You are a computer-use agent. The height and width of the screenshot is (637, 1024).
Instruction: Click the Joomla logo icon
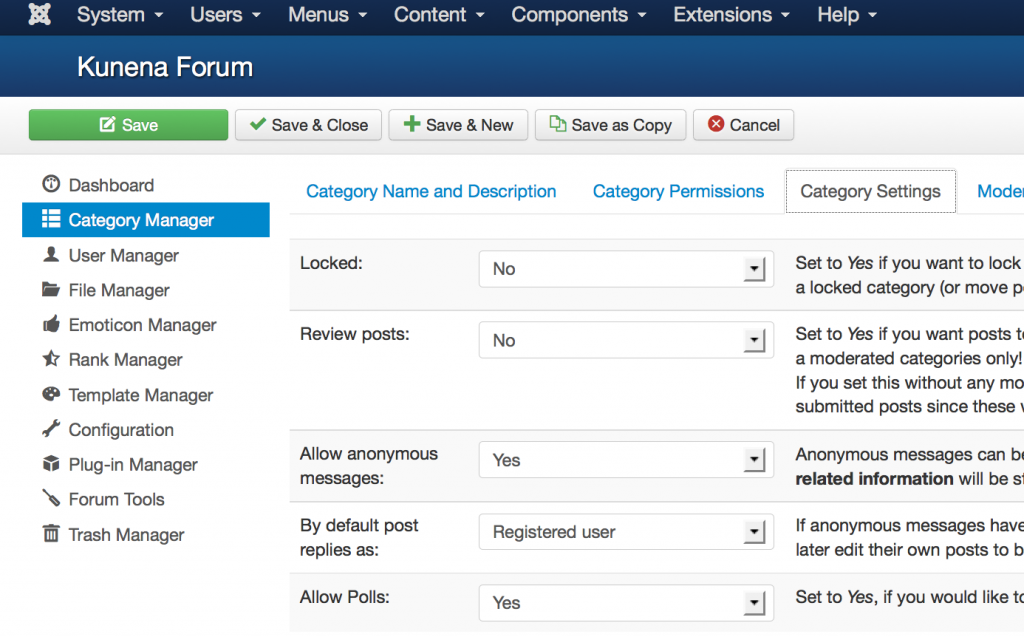[39, 14]
